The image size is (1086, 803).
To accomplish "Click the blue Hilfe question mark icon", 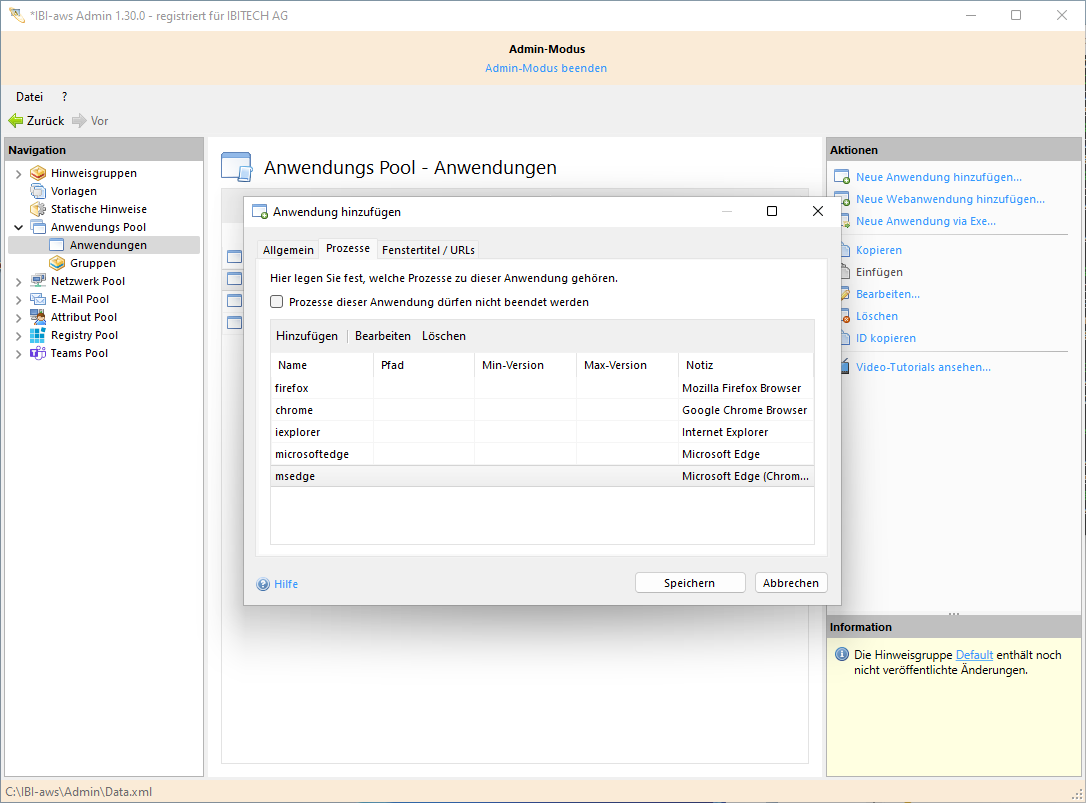I will click(263, 584).
